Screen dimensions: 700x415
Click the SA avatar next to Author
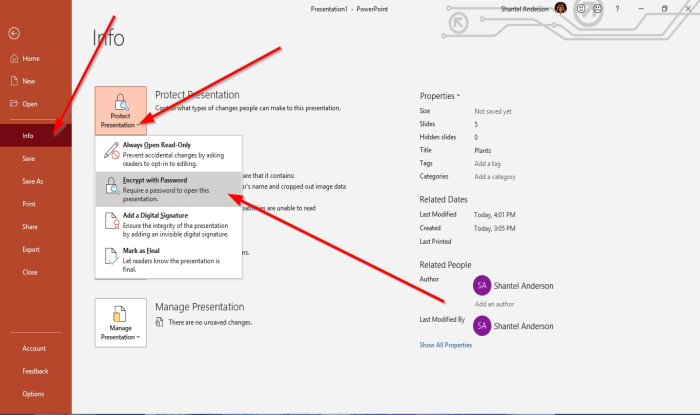click(x=482, y=286)
